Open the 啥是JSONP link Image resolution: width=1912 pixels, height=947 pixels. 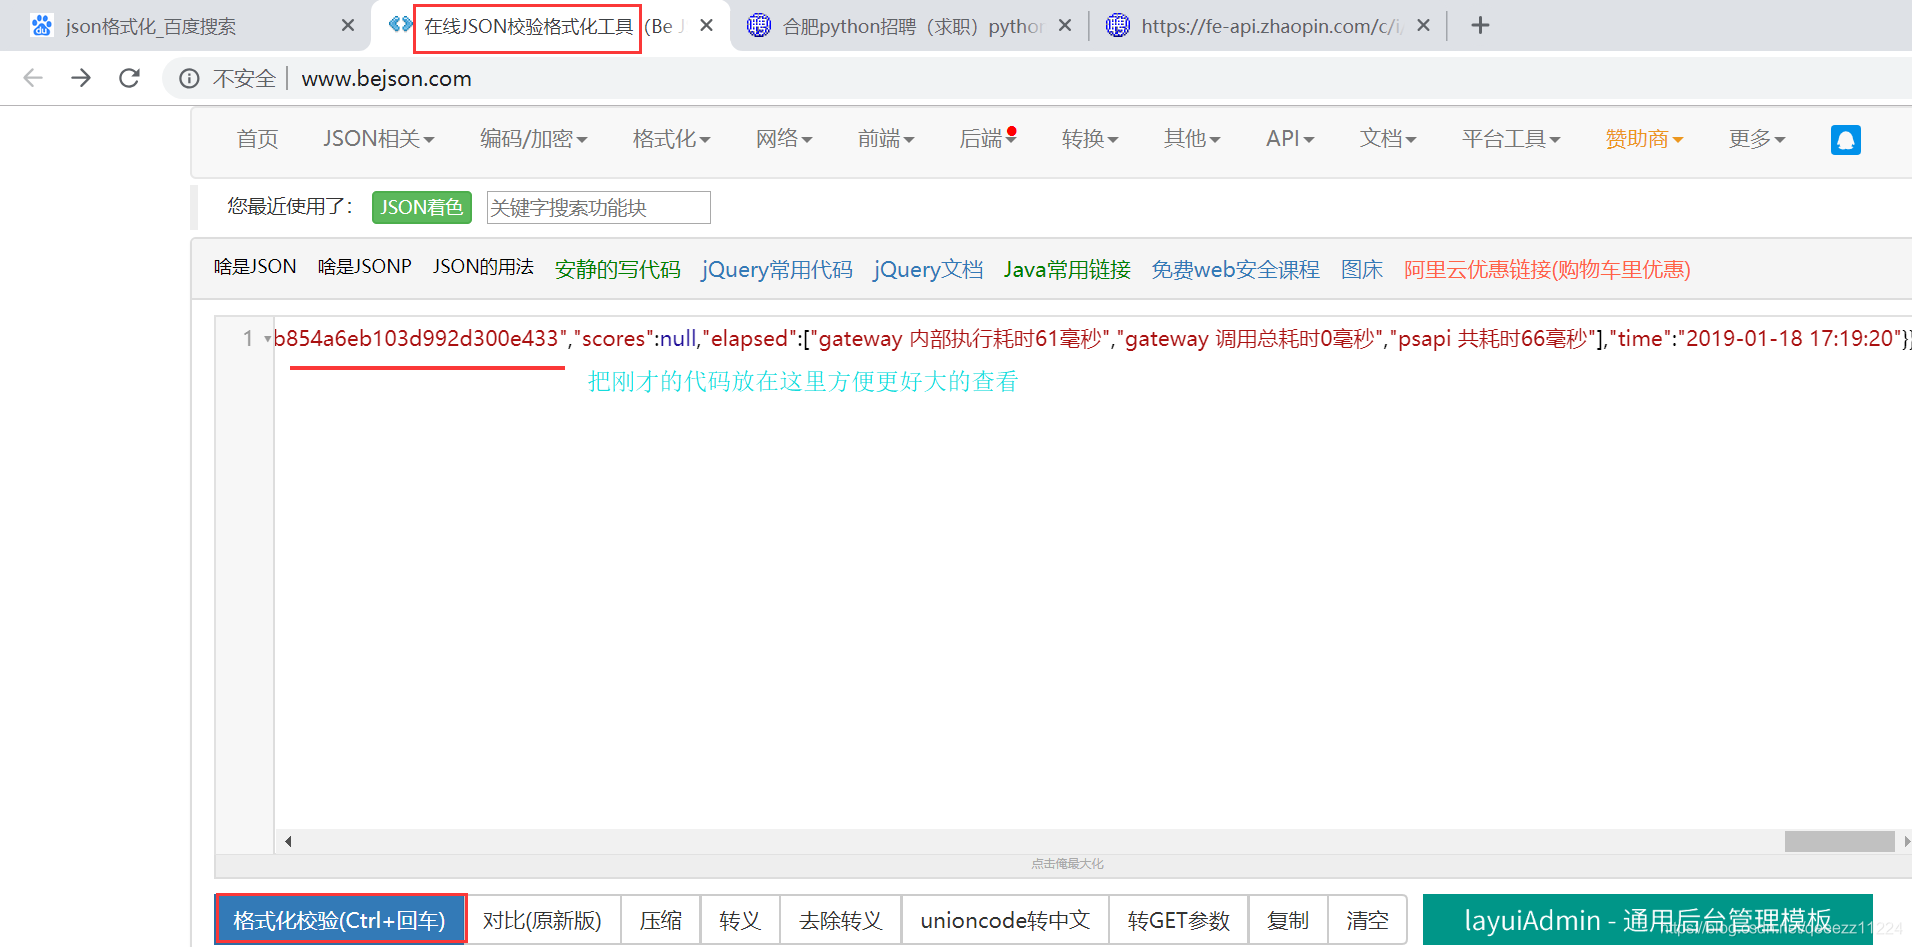[365, 267]
